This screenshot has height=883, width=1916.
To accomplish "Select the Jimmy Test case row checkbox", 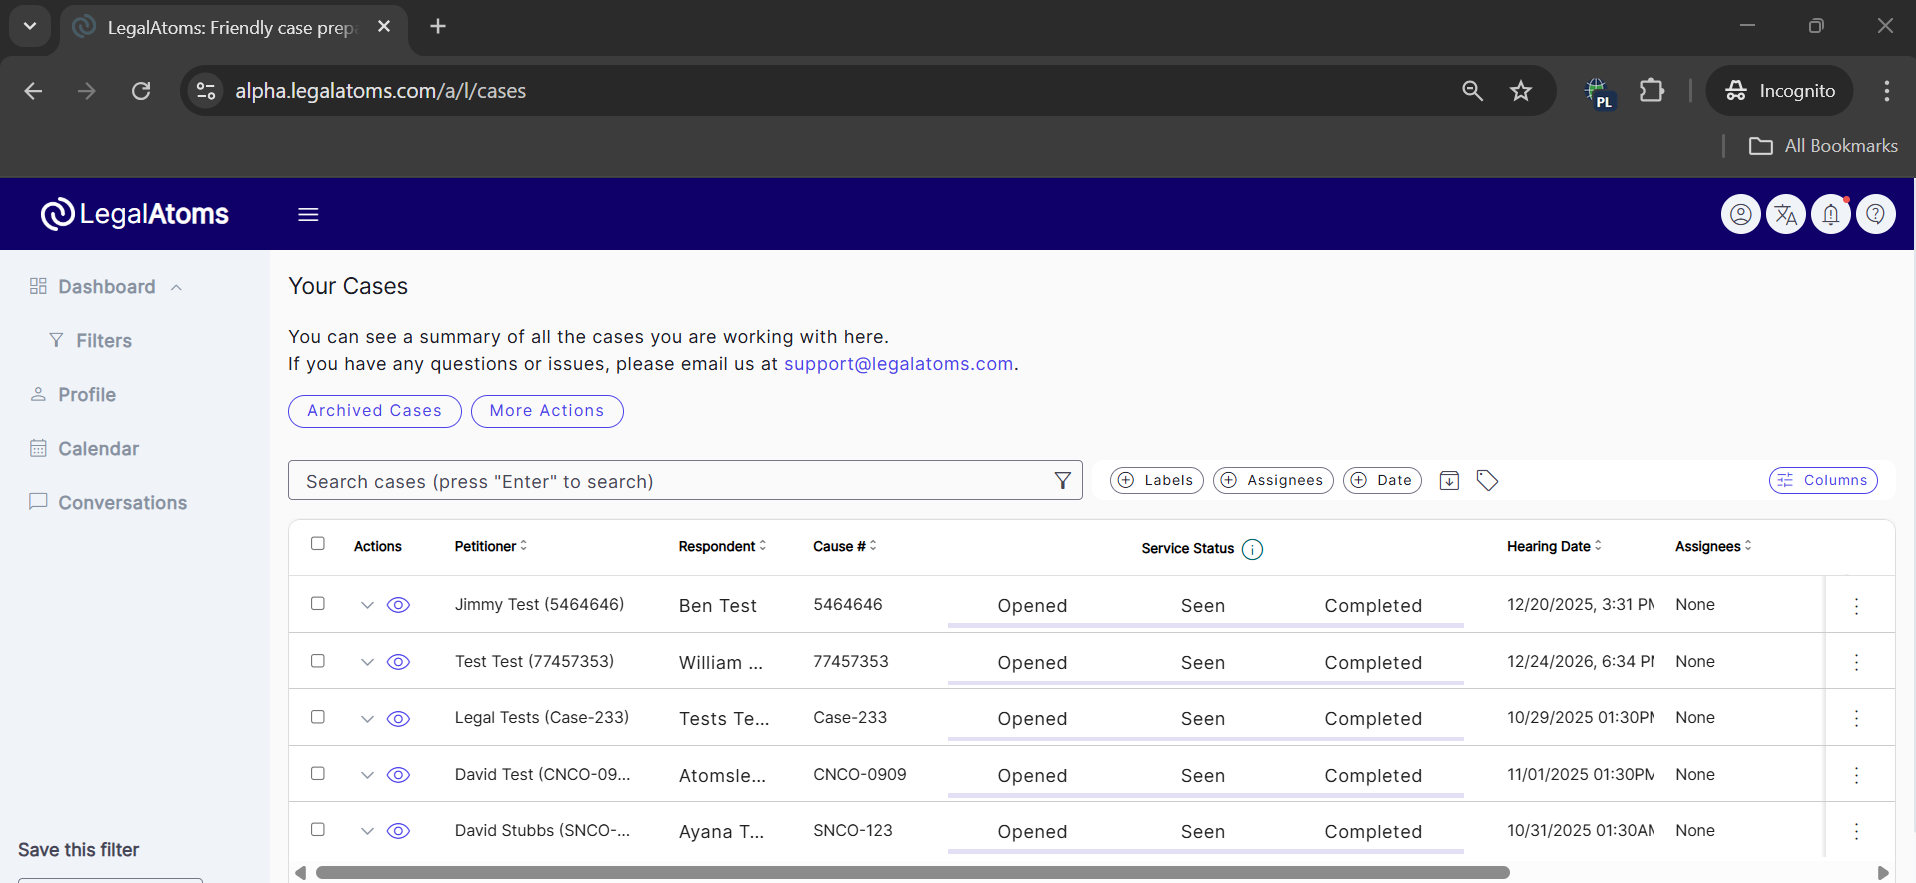I will [x=318, y=604].
